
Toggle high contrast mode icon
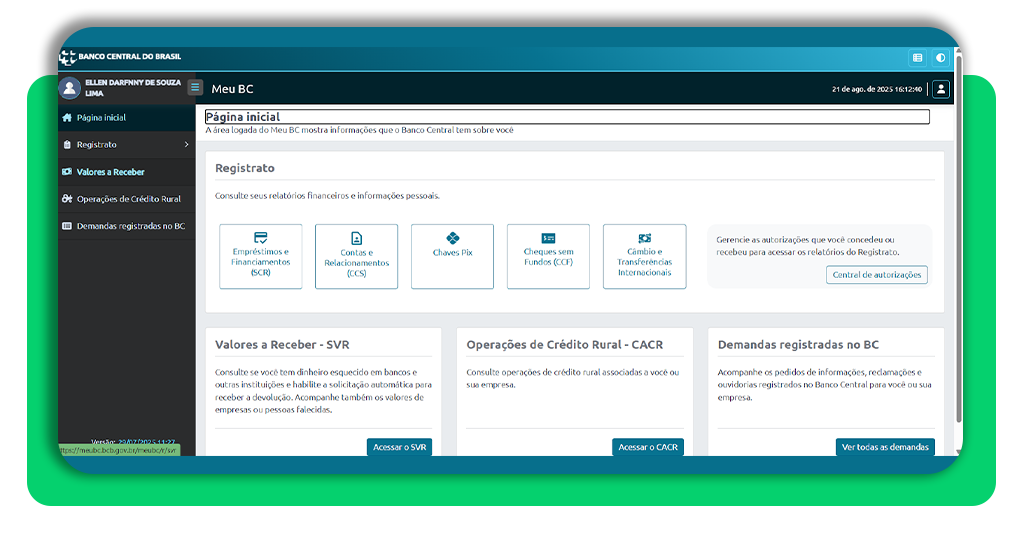point(940,58)
